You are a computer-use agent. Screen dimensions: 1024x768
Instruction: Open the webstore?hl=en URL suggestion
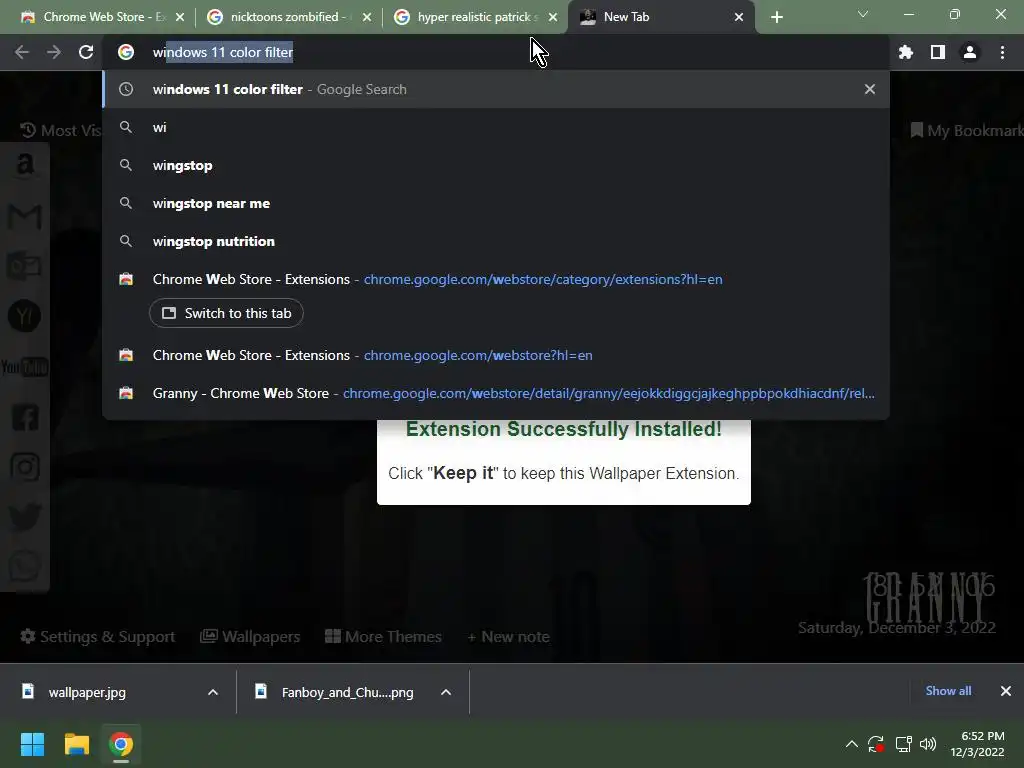click(x=496, y=355)
